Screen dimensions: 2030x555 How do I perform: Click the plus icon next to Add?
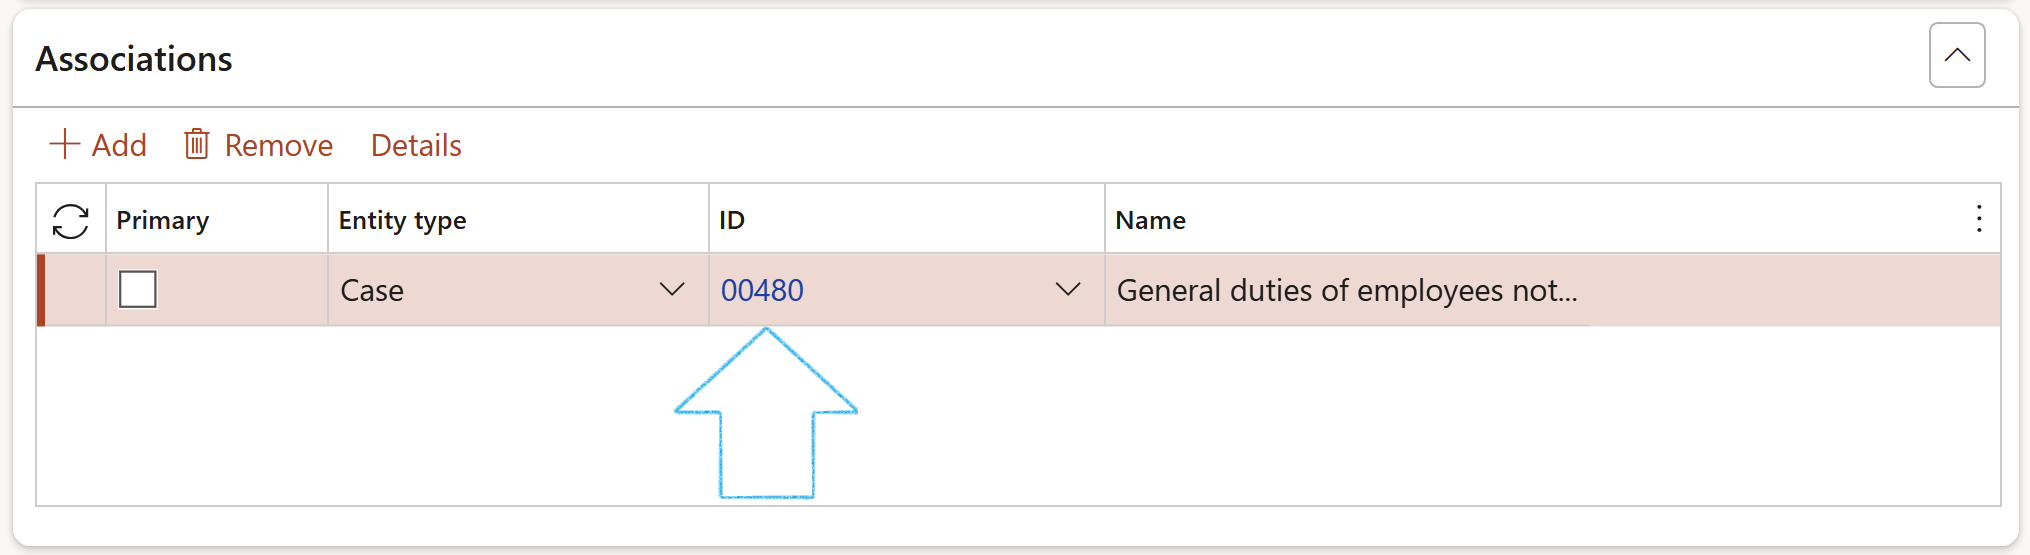click(64, 144)
